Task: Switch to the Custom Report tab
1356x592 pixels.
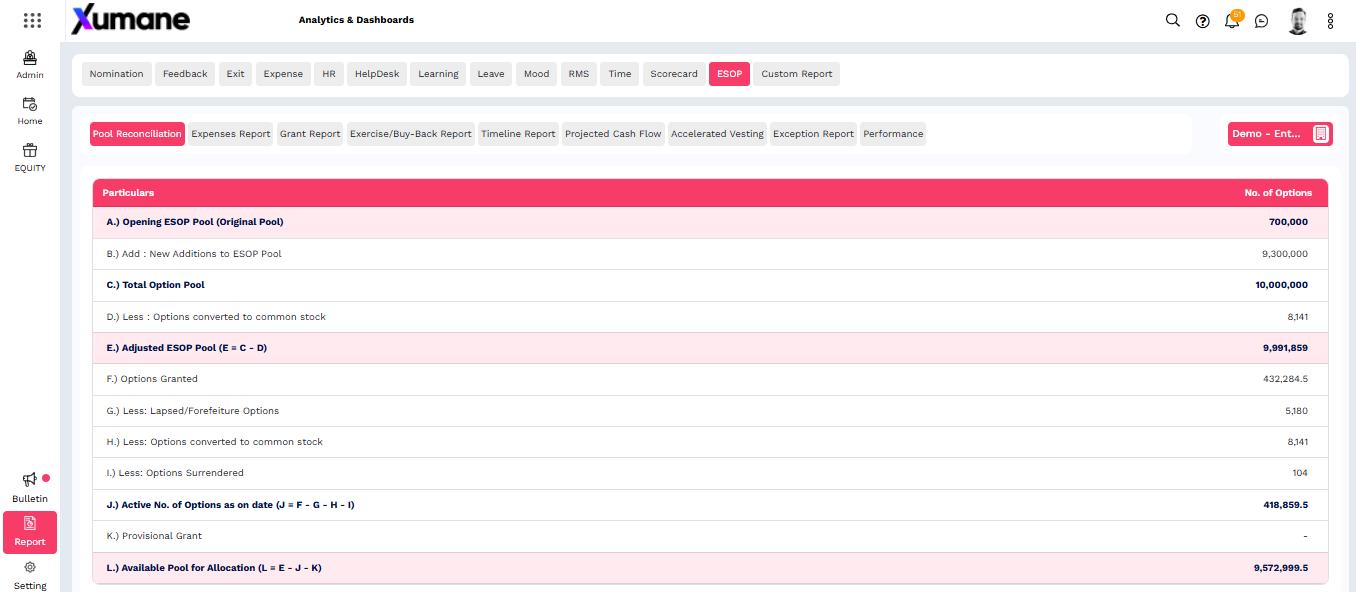Action: tap(796, 74)
